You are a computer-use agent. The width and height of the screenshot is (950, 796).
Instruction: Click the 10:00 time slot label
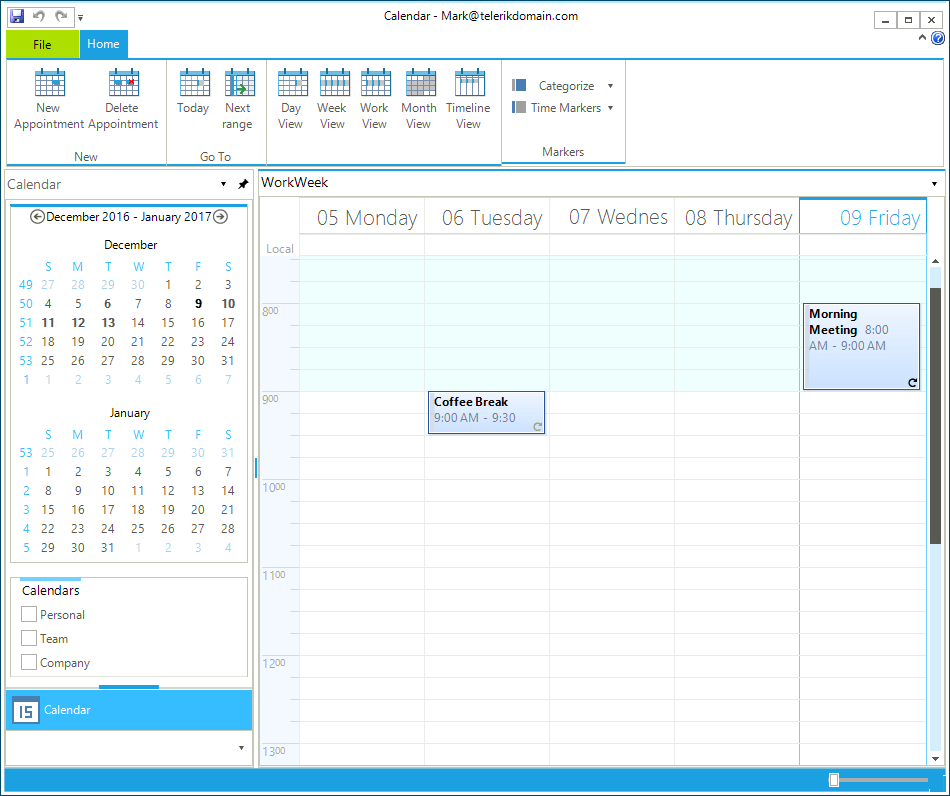[x=274, y=488]
